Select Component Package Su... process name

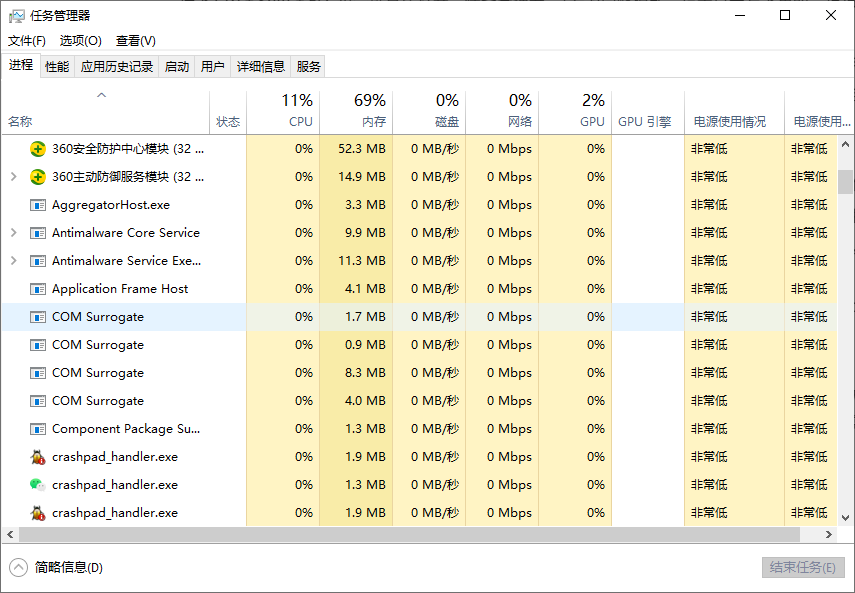coord(126,429)
